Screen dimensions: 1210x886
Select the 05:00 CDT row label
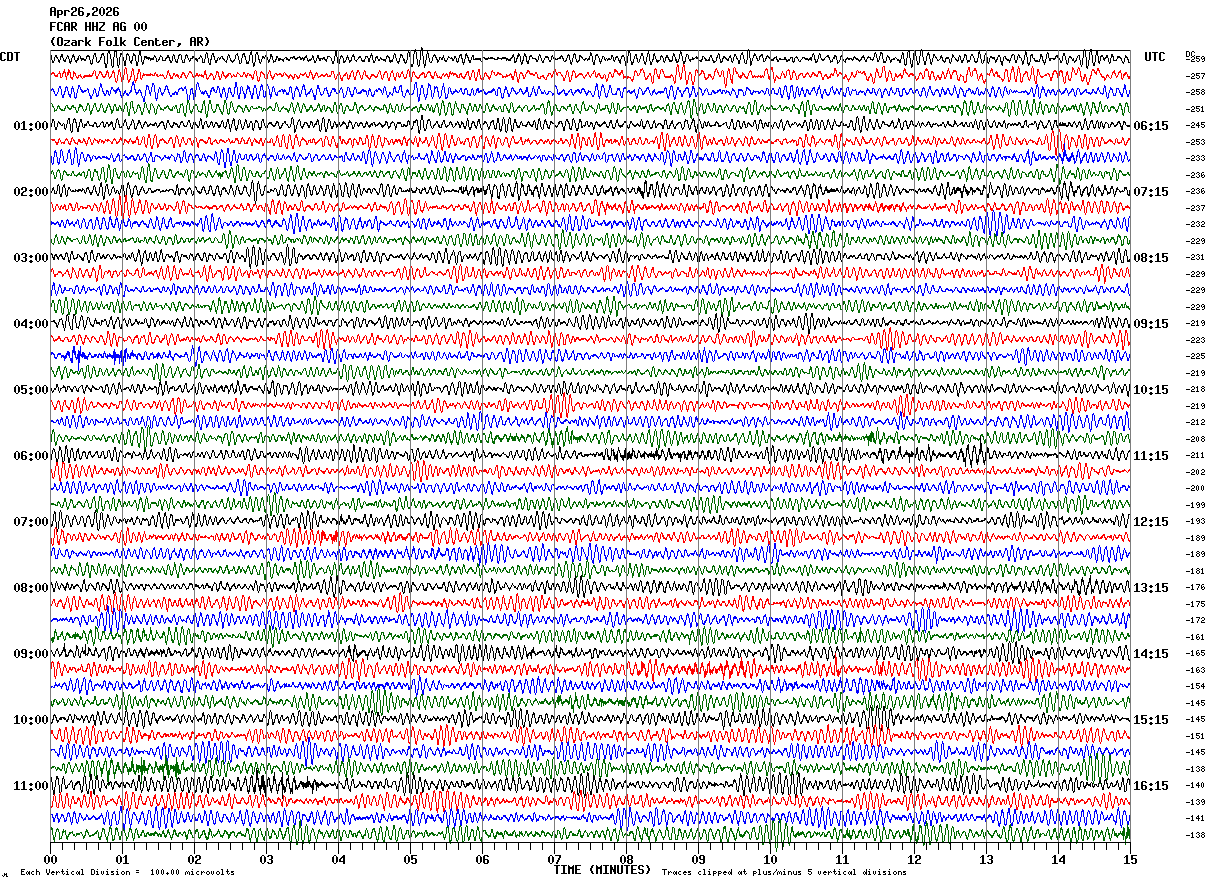coord(31,390)
